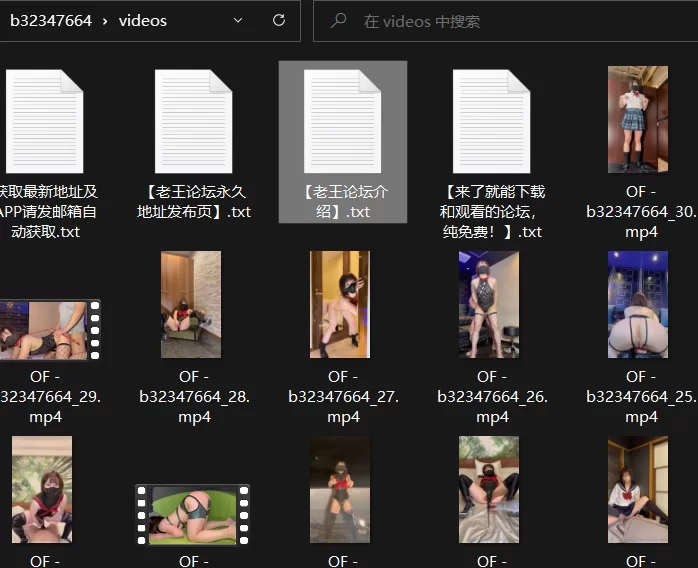Click the 【老王论坛永久地址发布页】.txt name label
The image size is (698, 568).
click(194, 201)
